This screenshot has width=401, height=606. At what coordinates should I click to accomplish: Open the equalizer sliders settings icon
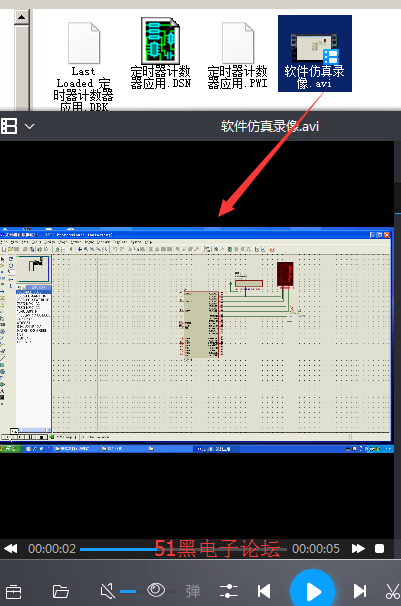click(x=229, y=591)
